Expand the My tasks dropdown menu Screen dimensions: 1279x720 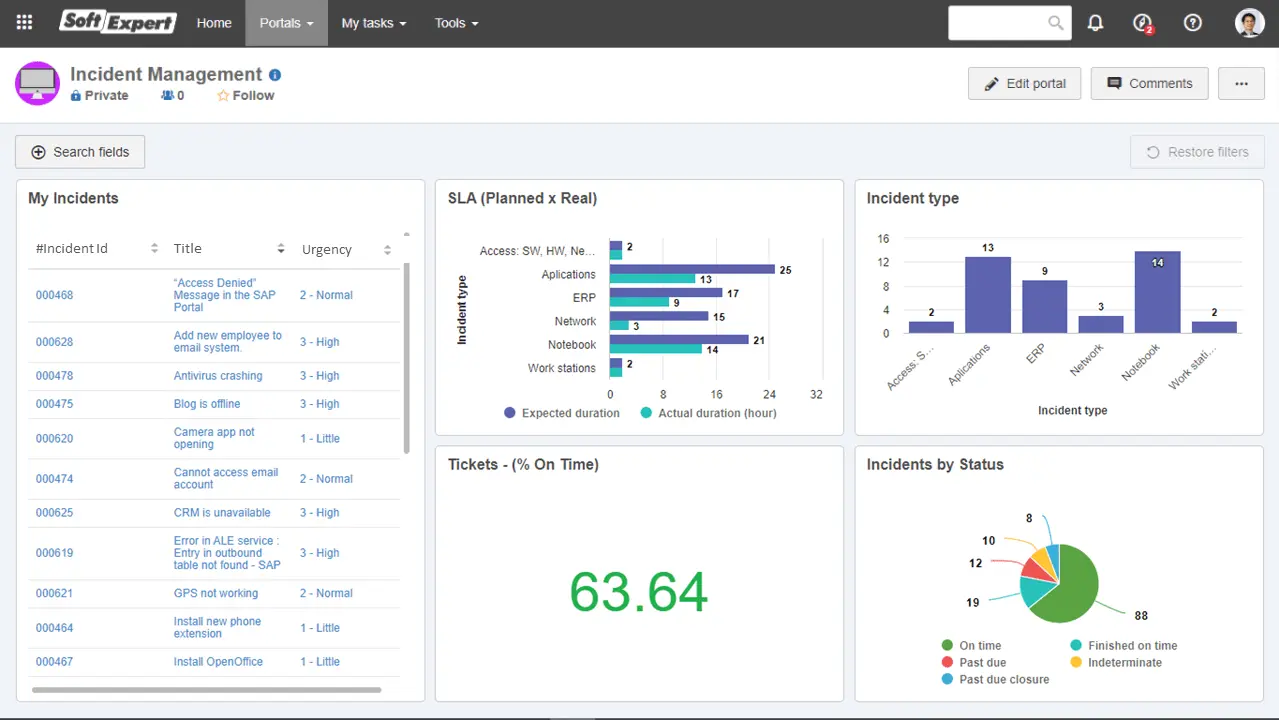coord(373,23)
